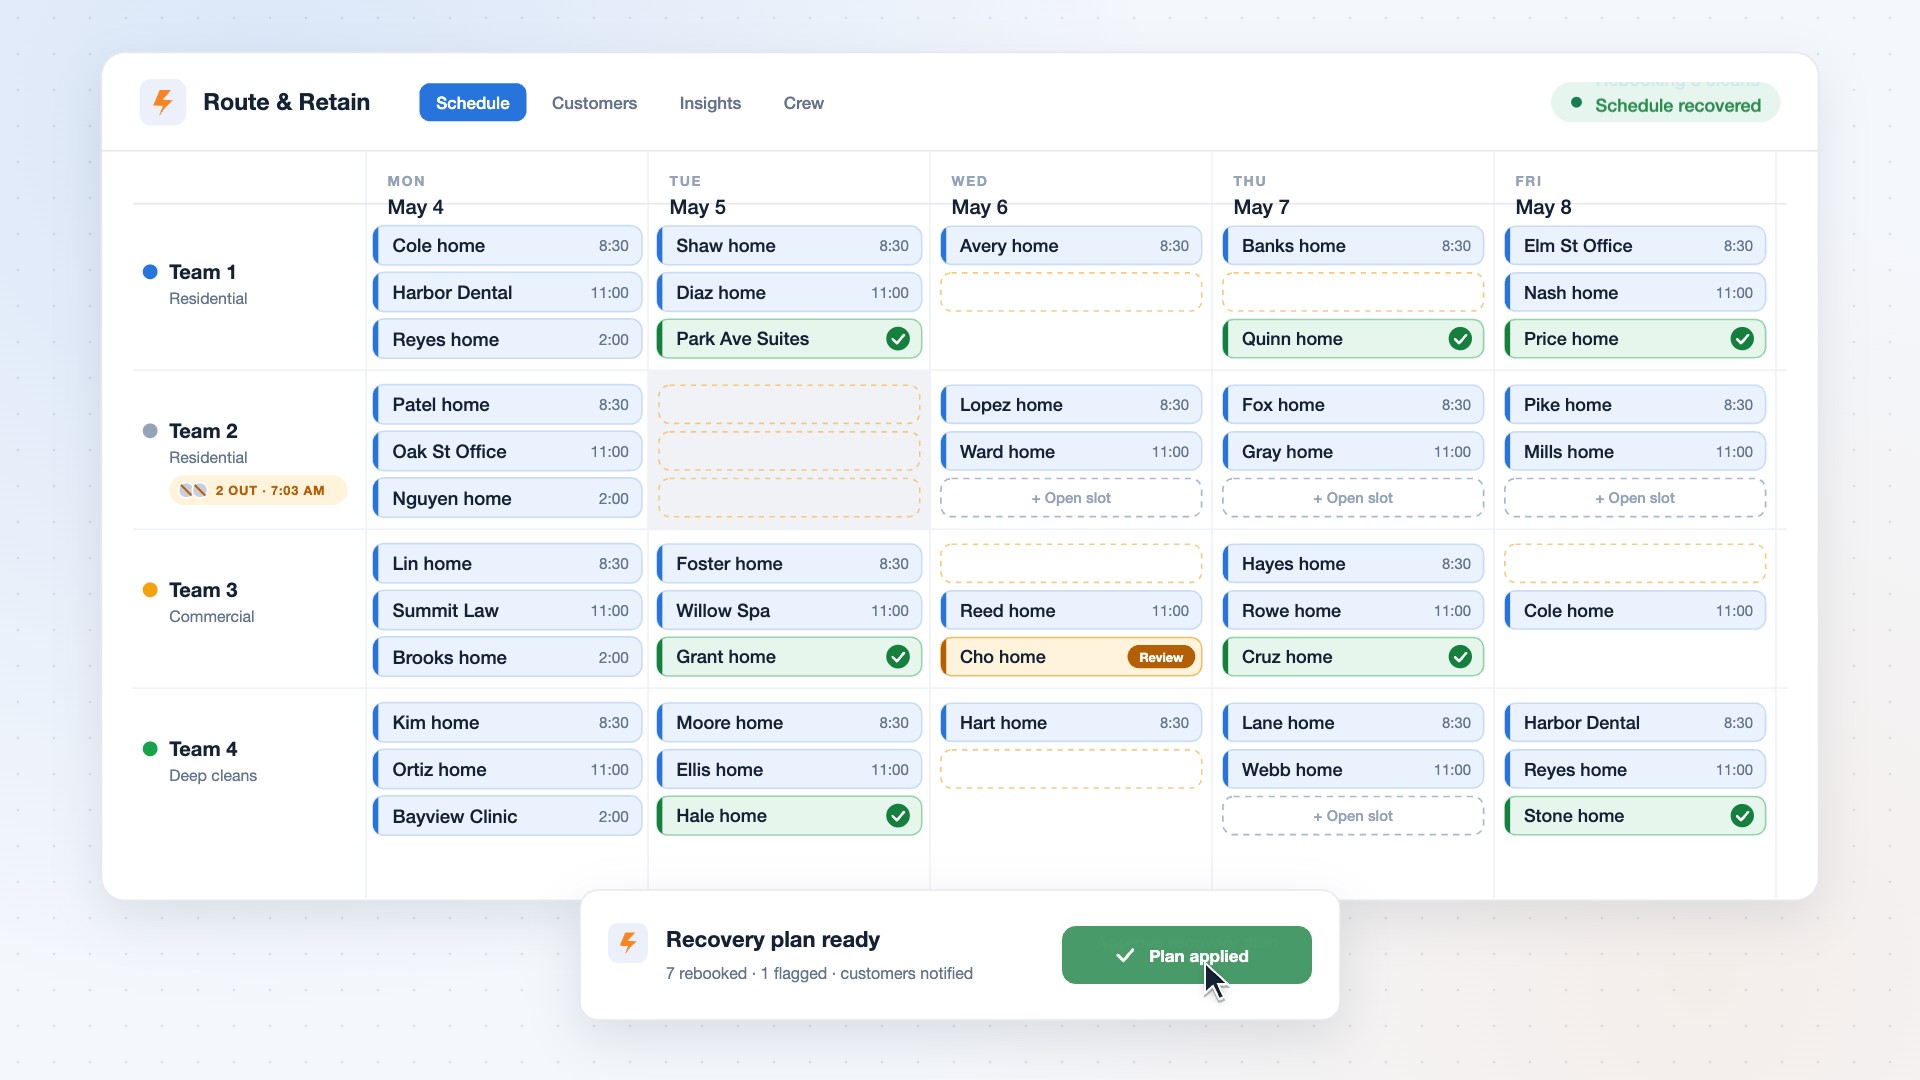1920x1080 pixels.
Task: Open the Summit Law appointment
Action: pyautogui.click(x=507, y=611)
